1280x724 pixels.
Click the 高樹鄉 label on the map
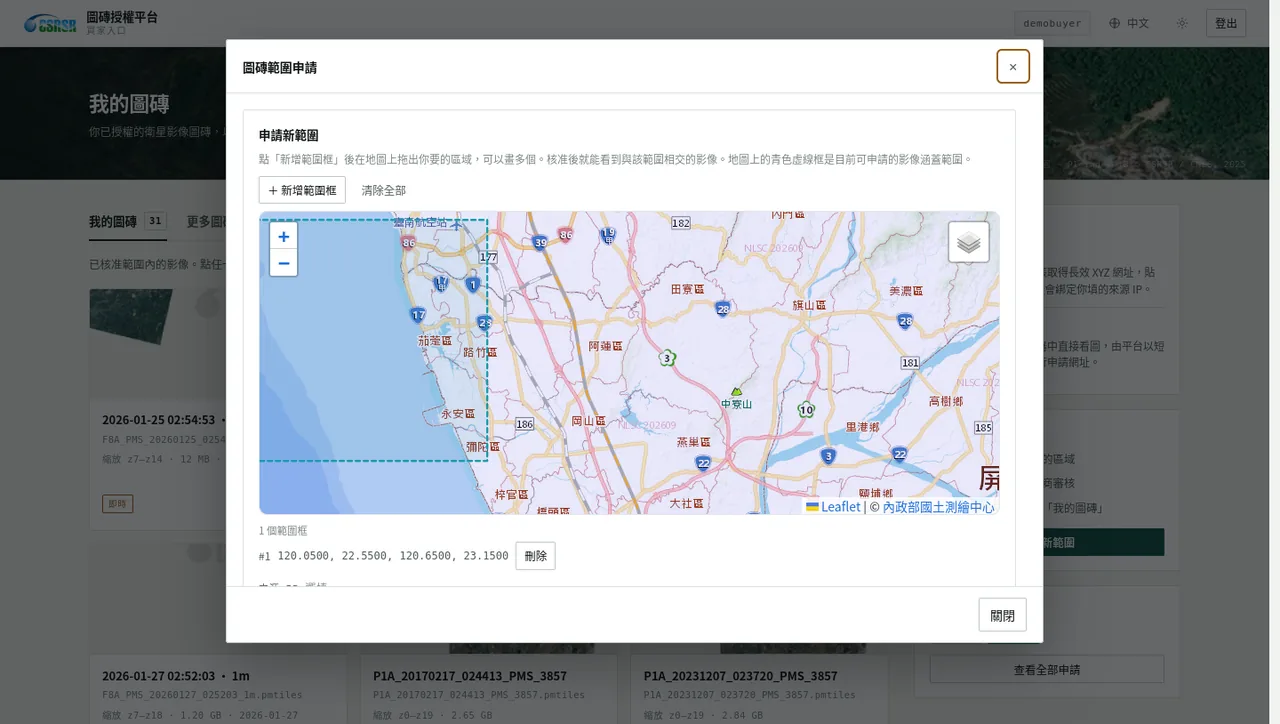[x=946, y=401]
